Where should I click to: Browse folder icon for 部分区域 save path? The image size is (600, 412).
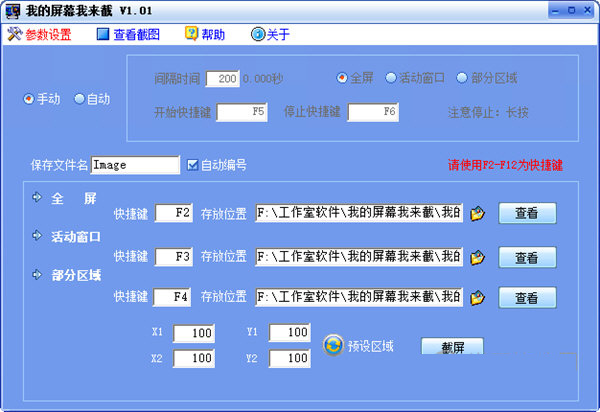pyautogui.click(x=478, y=297)
